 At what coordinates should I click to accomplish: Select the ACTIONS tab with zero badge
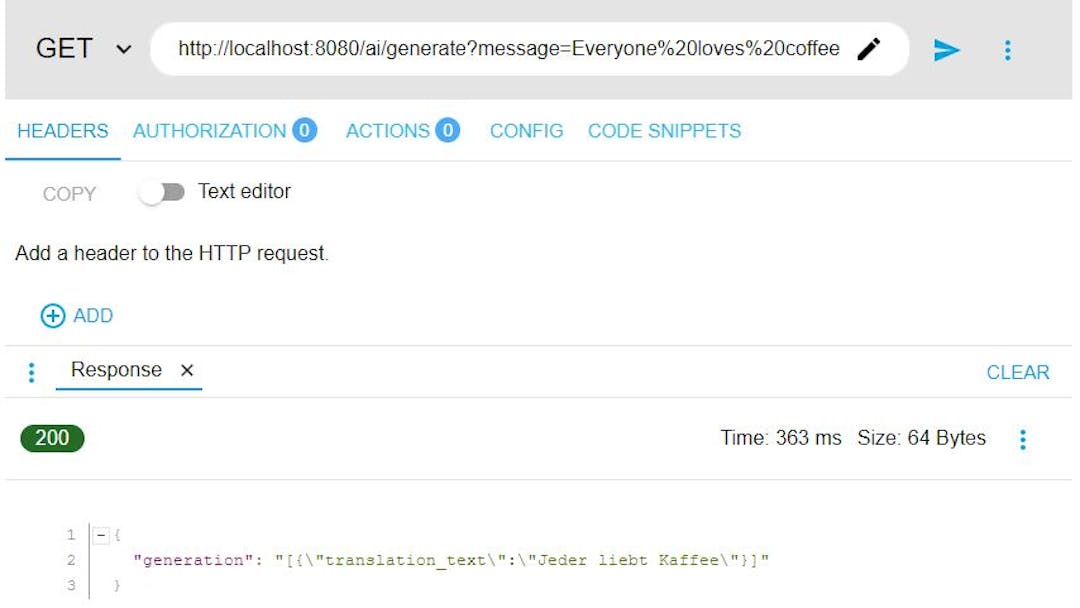coord(390,130)
